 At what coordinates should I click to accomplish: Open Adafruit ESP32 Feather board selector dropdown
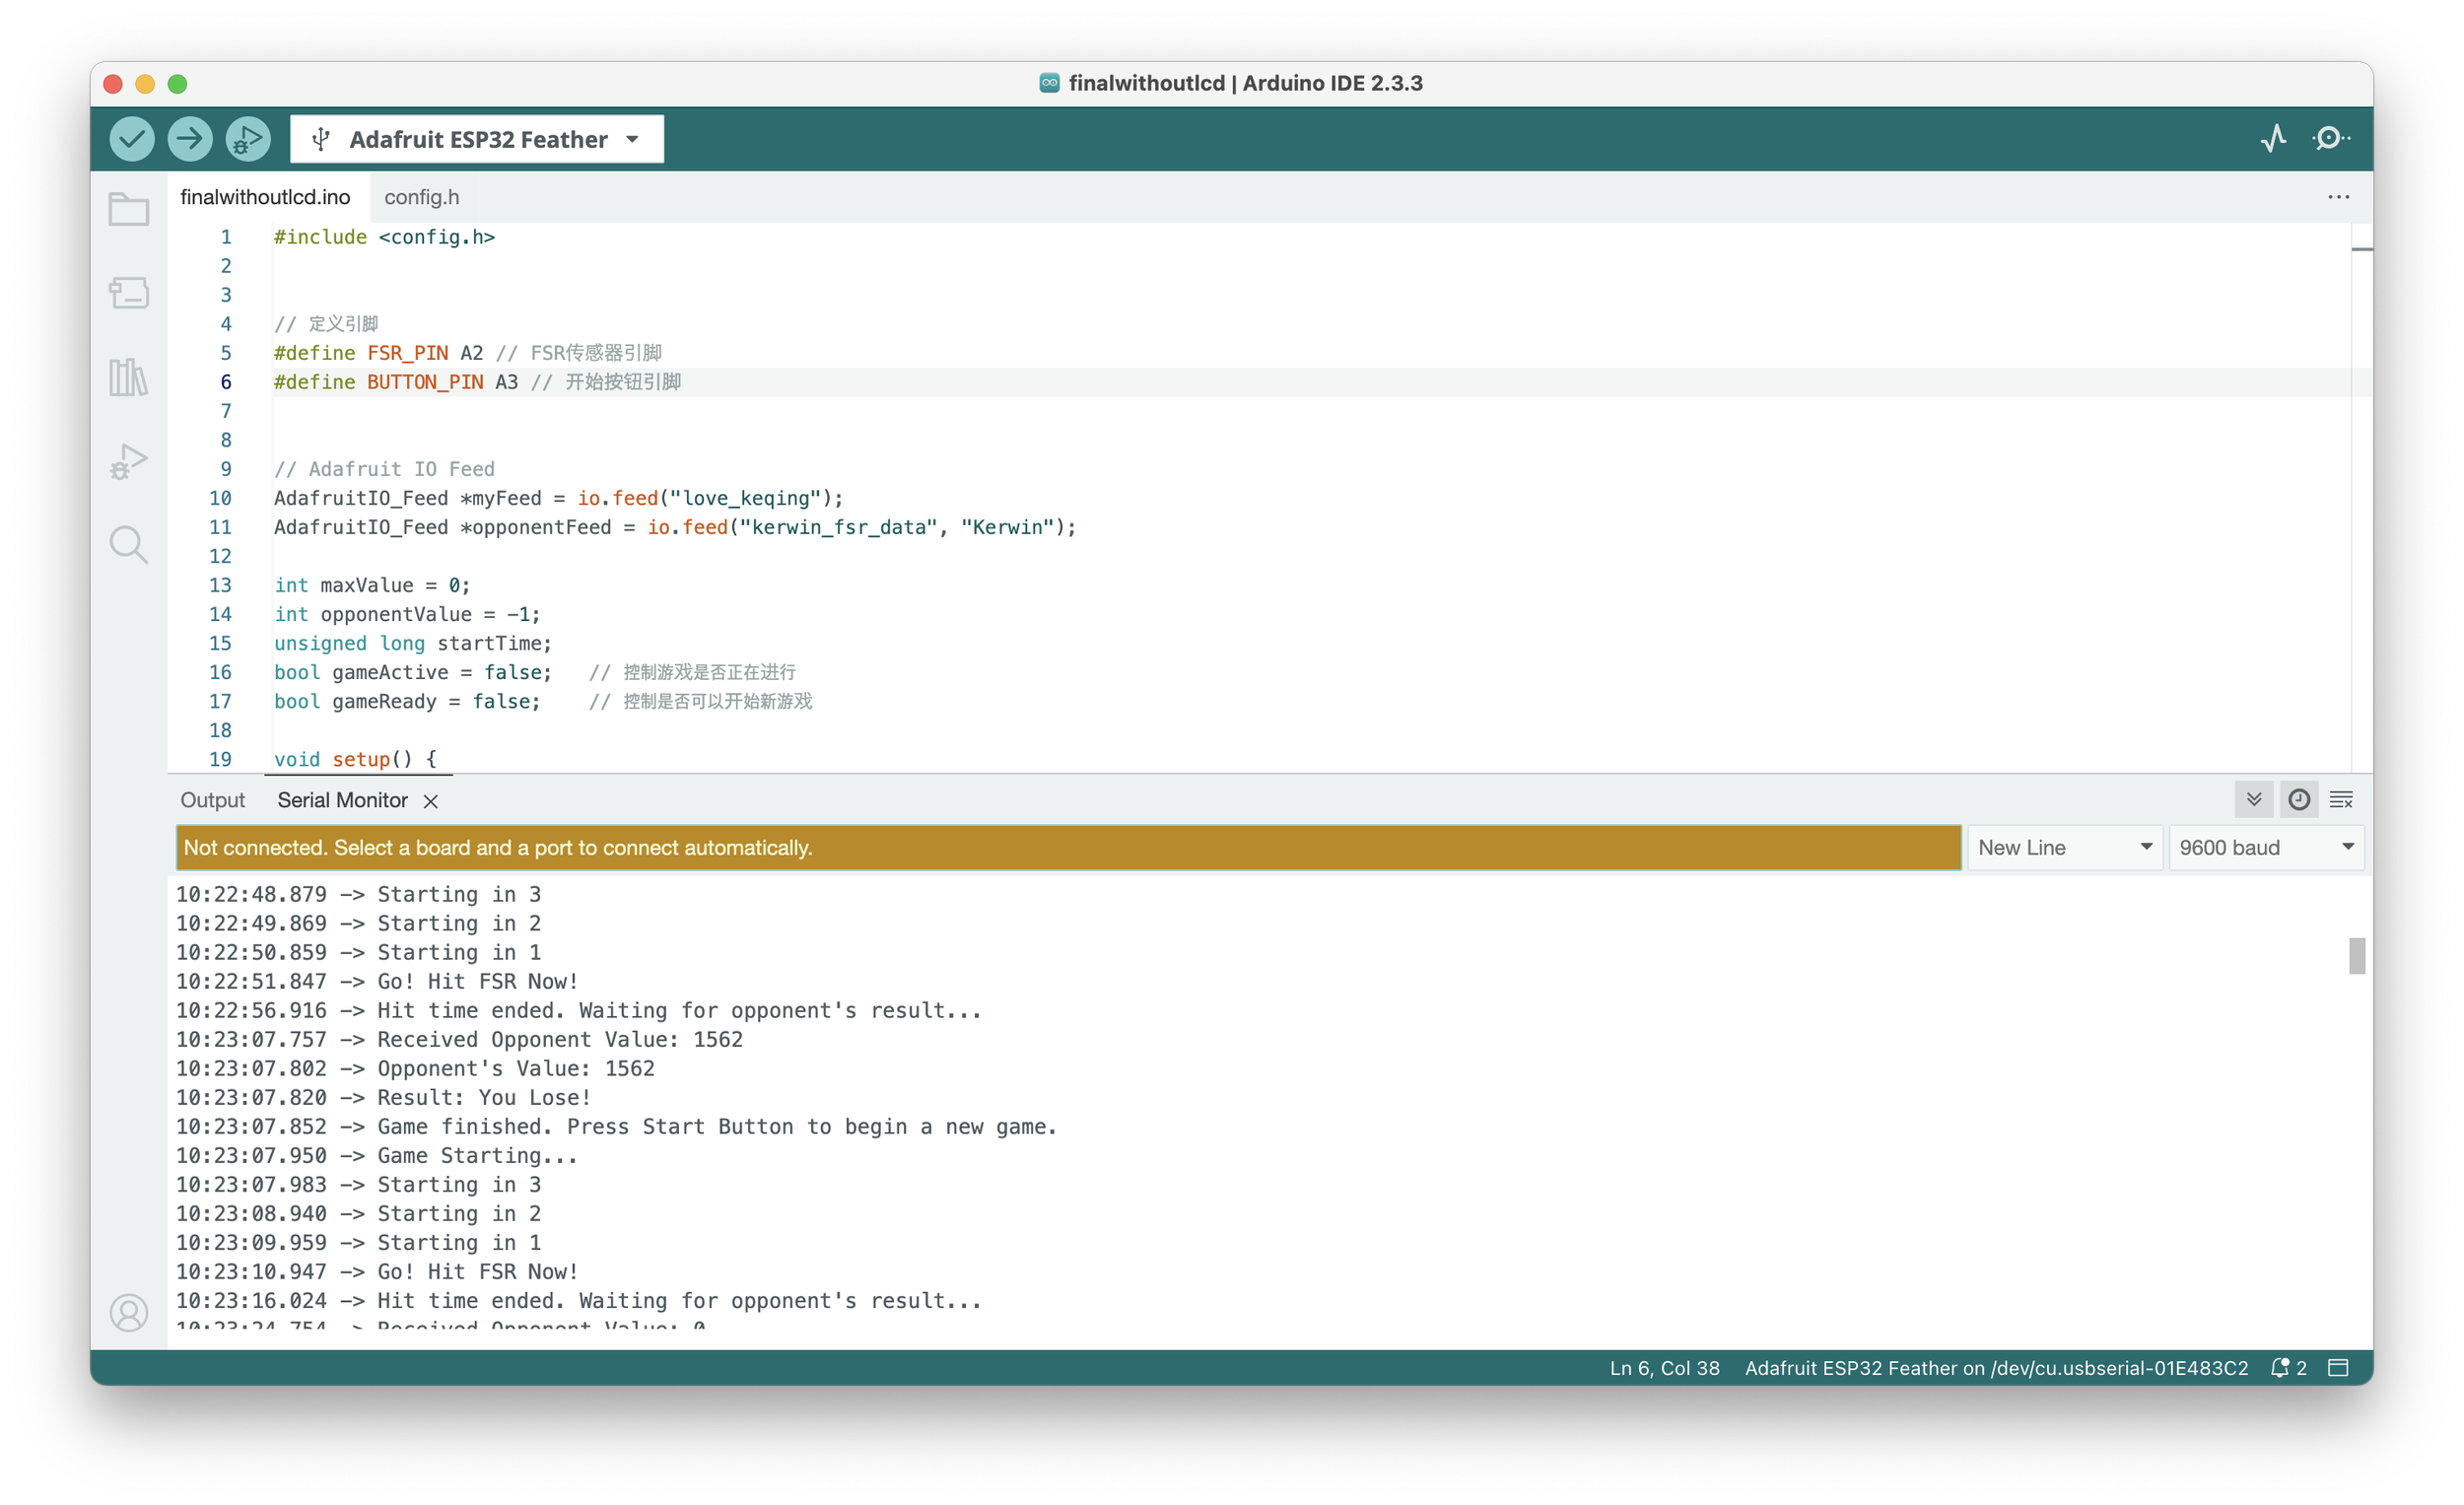[x=477, y=139]
